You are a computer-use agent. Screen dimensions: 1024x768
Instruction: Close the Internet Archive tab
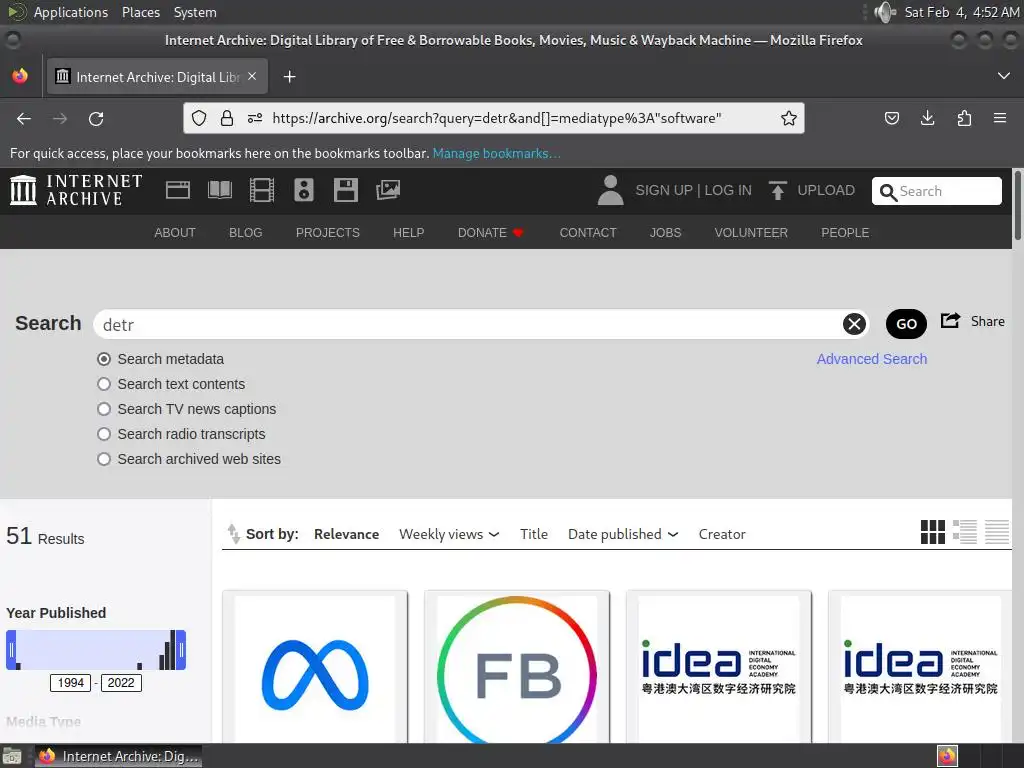(x=252, y=76)
